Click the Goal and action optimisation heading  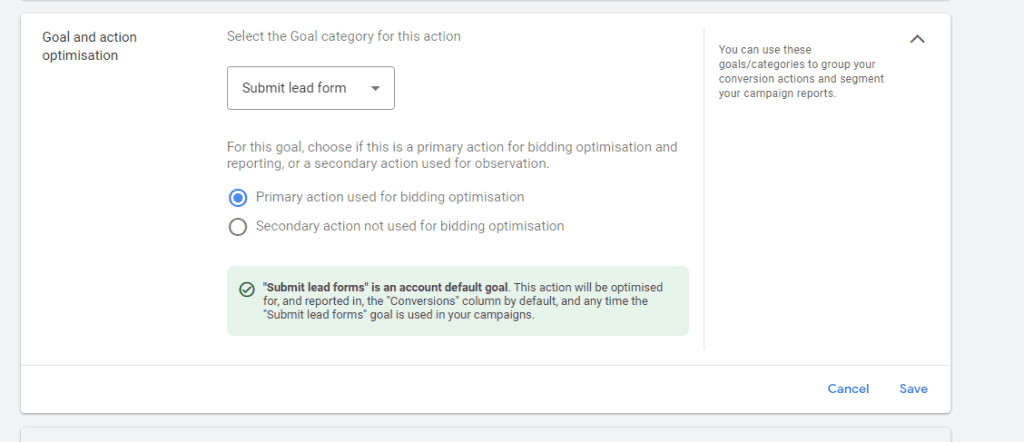(x=89, y=46)
